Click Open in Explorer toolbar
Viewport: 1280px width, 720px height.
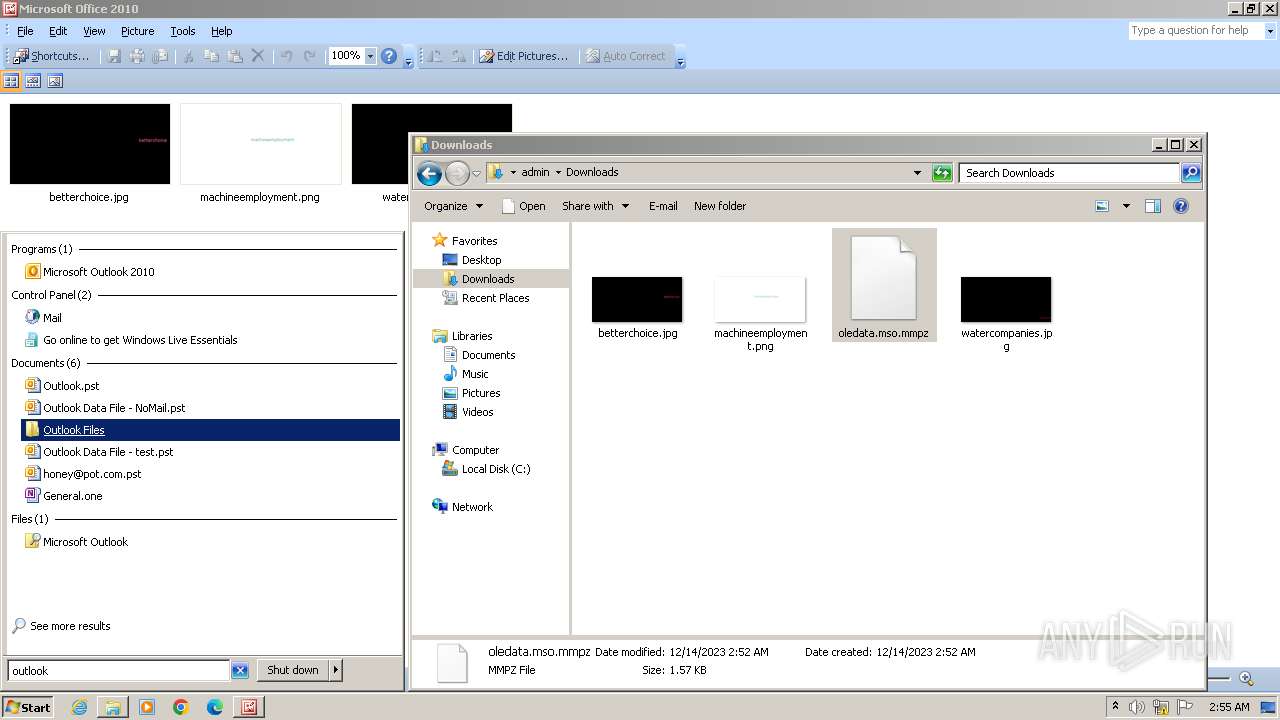pos(523,206)
